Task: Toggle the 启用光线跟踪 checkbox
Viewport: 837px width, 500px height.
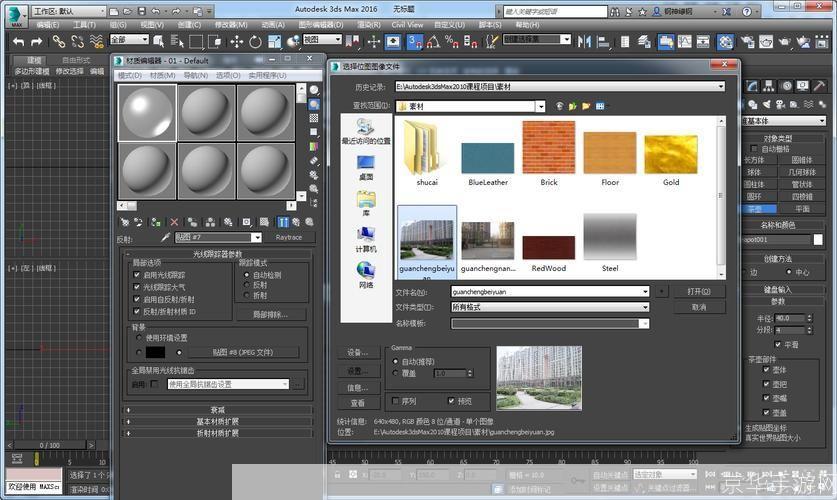Action: point(137,275)
